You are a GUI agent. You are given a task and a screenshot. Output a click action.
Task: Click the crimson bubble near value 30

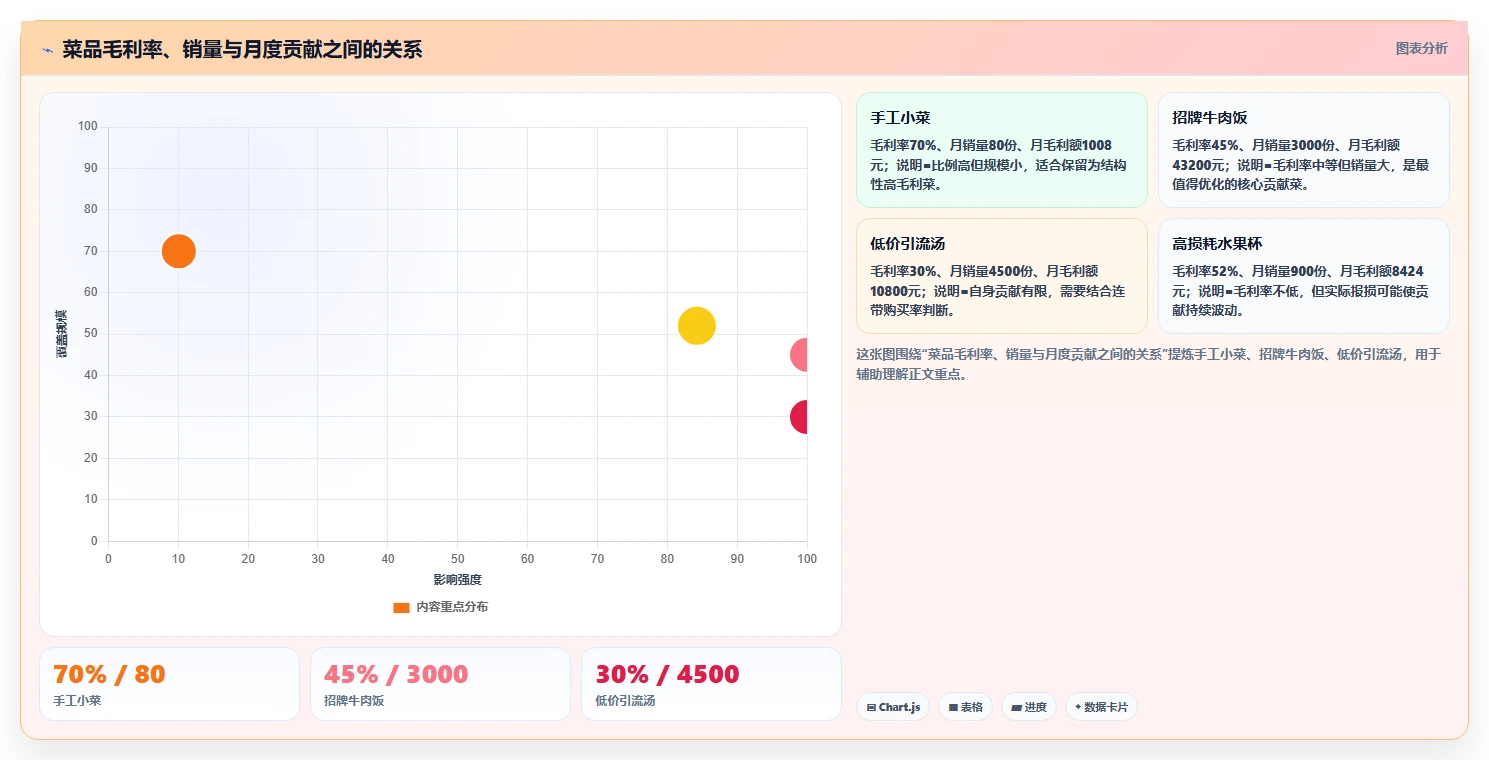799,417
